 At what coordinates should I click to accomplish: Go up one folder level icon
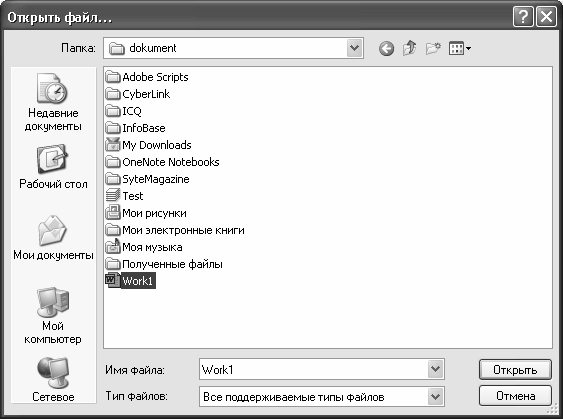pos(410,48)
